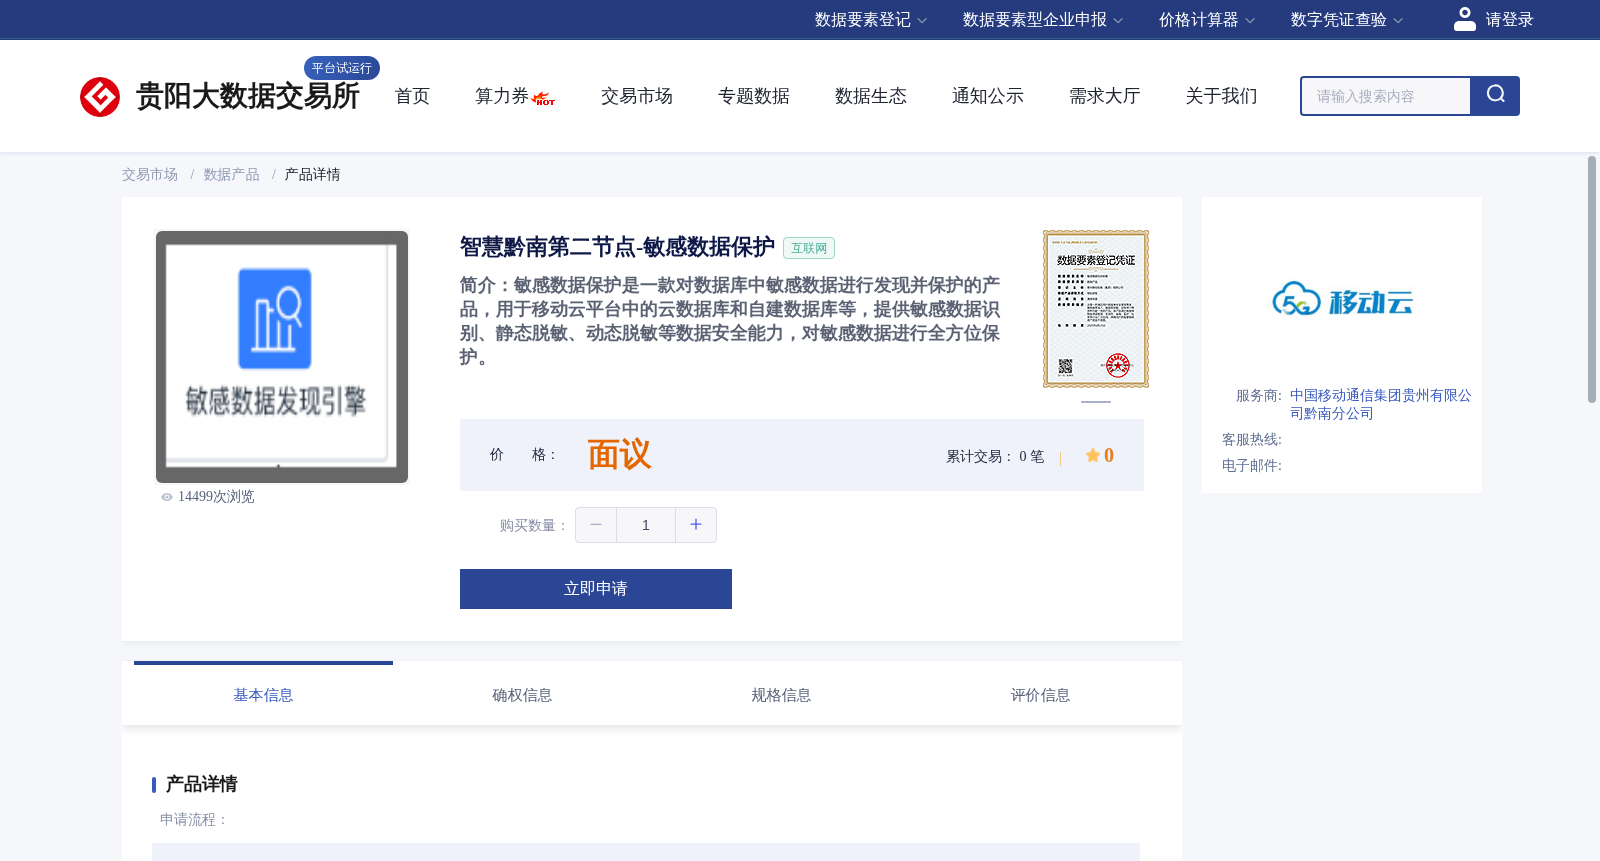This screenshot has width=1600, height=861.
Task: Click the 移动云 provider logo
Action: pos(1342,300)
